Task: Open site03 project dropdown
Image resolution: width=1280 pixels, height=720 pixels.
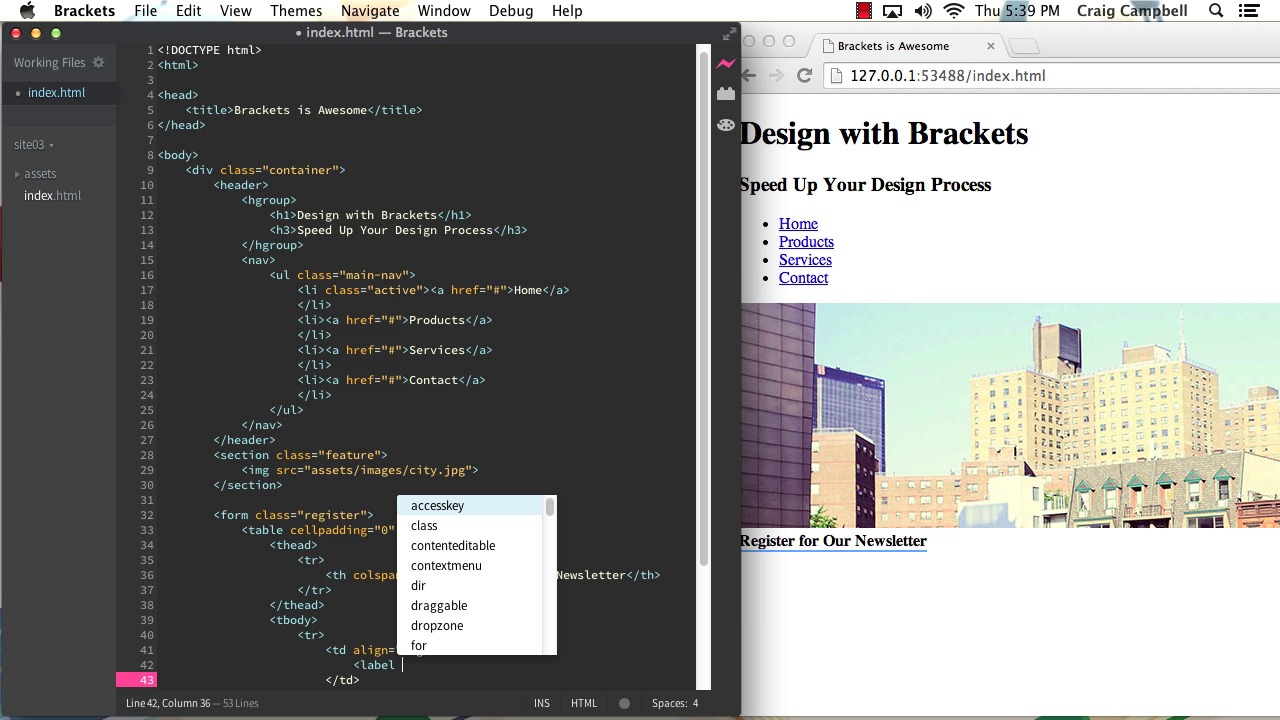Action: click(34, 145)
